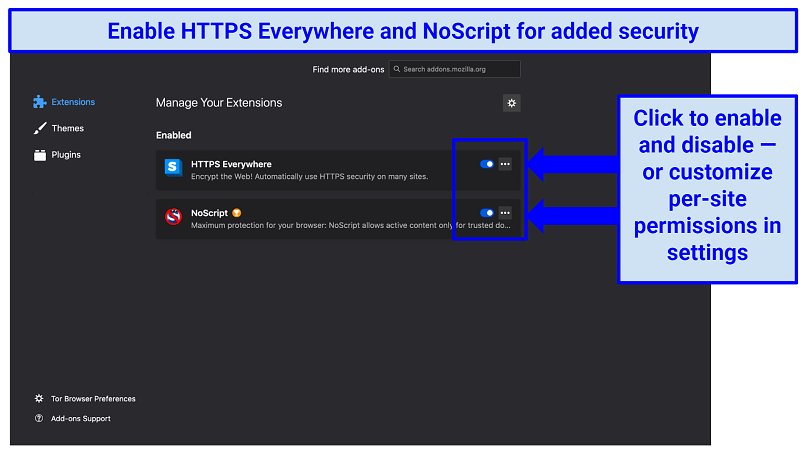Screen dimensions: 806x453
Task: Click the HTTPS Everywhere extension icon
Action: tap(173, 168)
